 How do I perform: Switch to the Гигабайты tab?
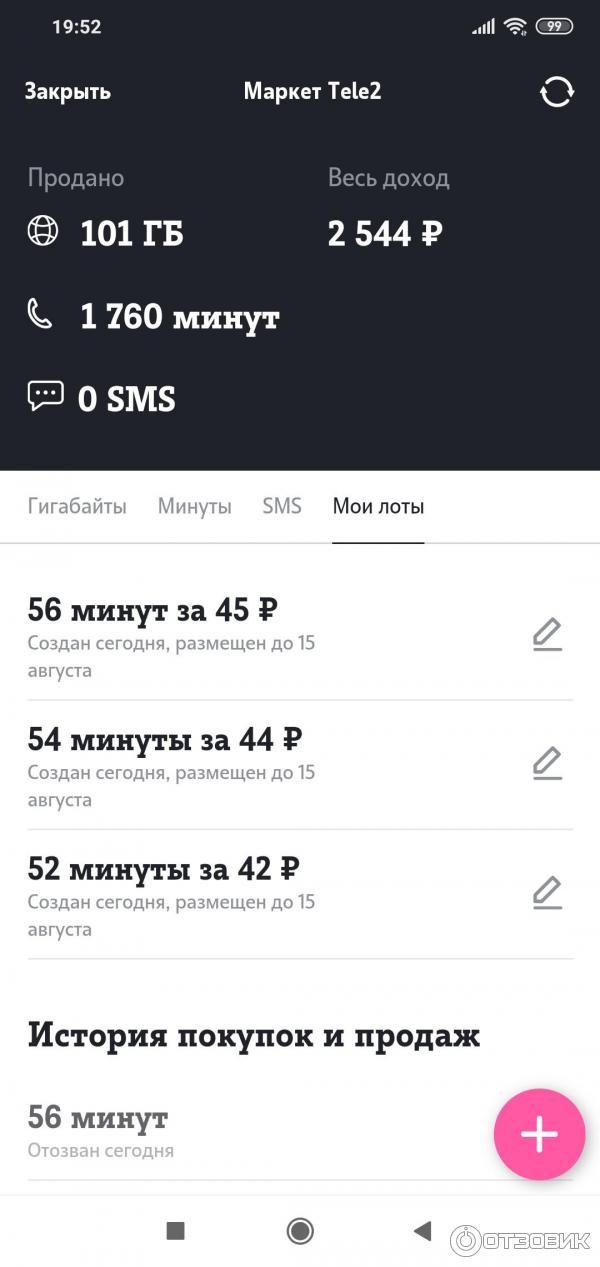[x=77, y=506]
